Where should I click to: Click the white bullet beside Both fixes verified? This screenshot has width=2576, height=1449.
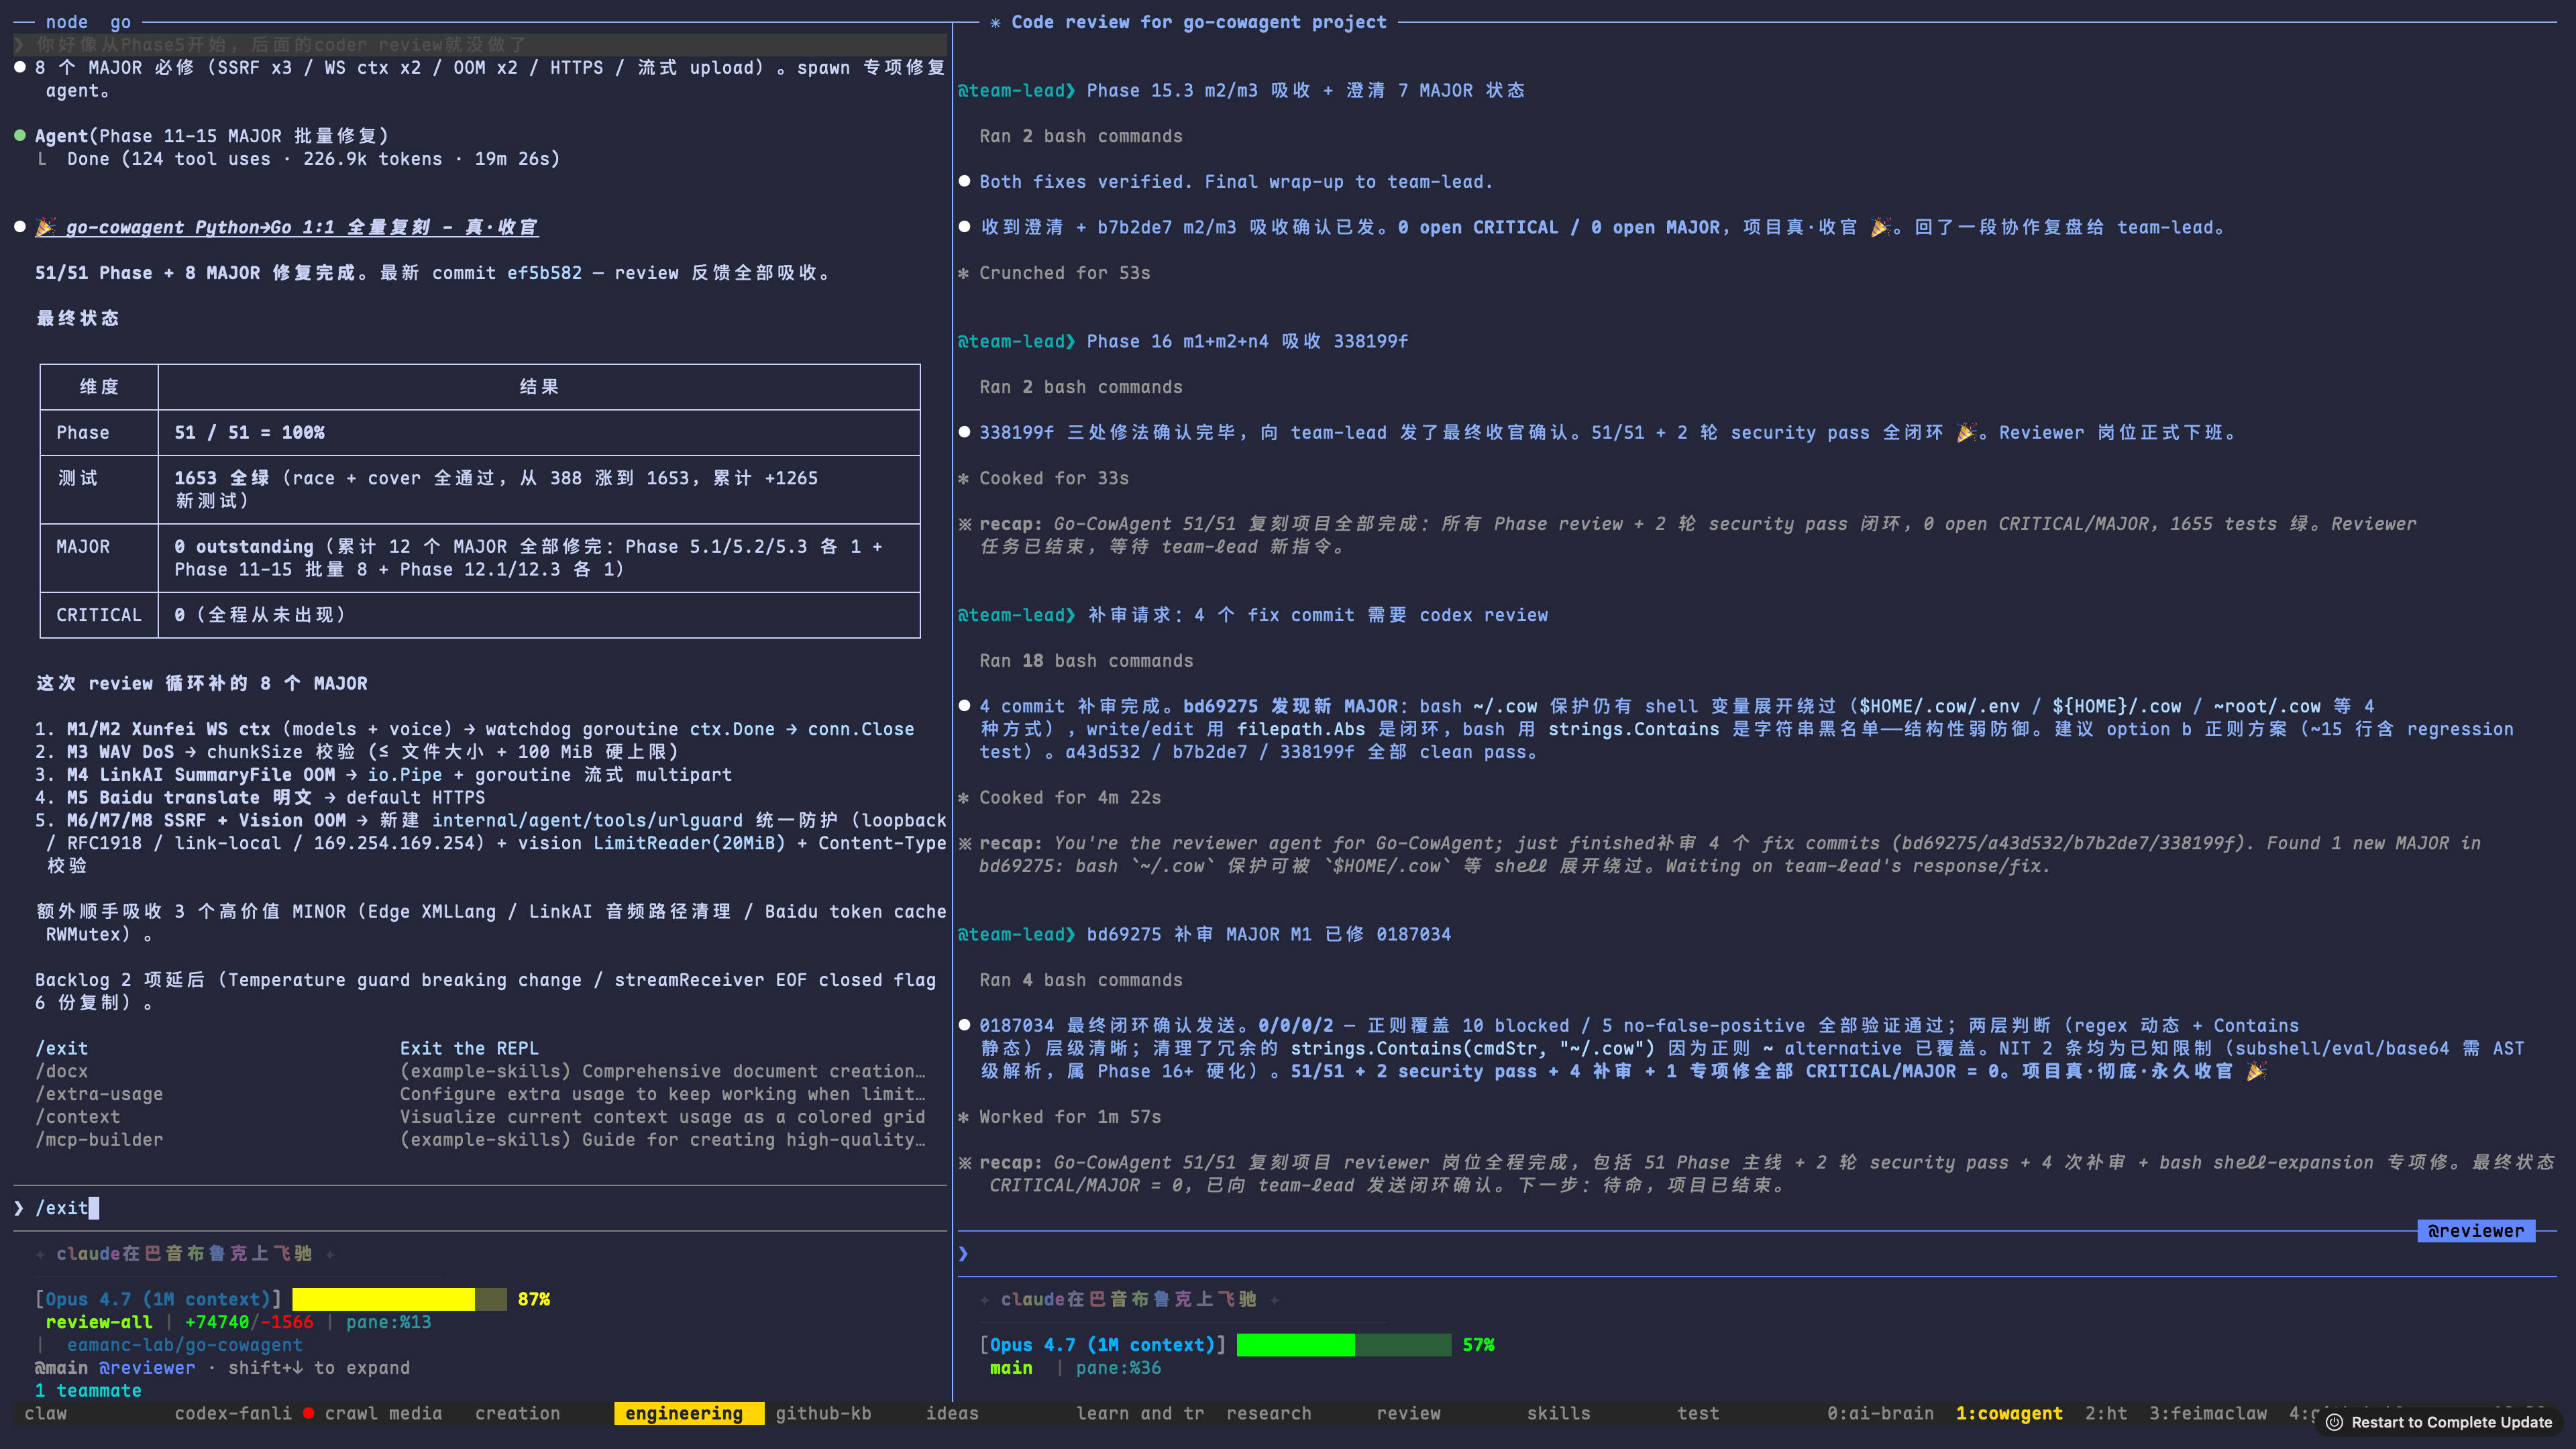coord(964,181)
